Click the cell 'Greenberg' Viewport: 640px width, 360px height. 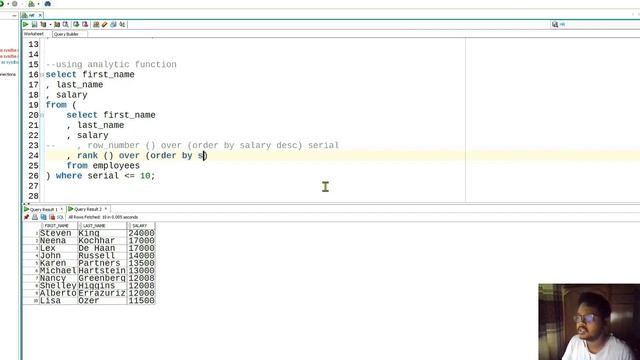pyautogui.click(x=102, y=278)
